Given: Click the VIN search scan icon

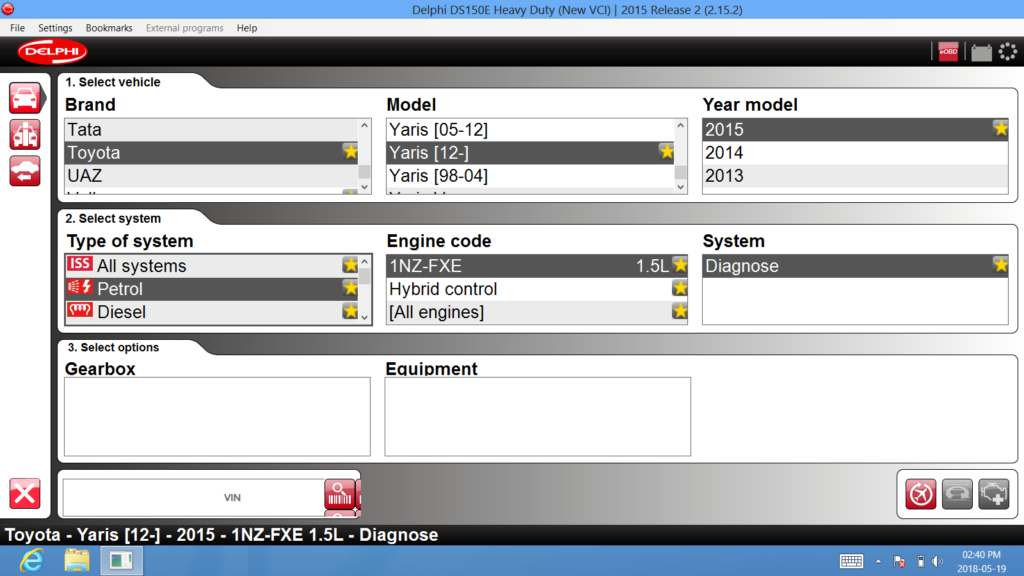Looking at the screenshot, I should pyautogui.click(x=339, y=494).
